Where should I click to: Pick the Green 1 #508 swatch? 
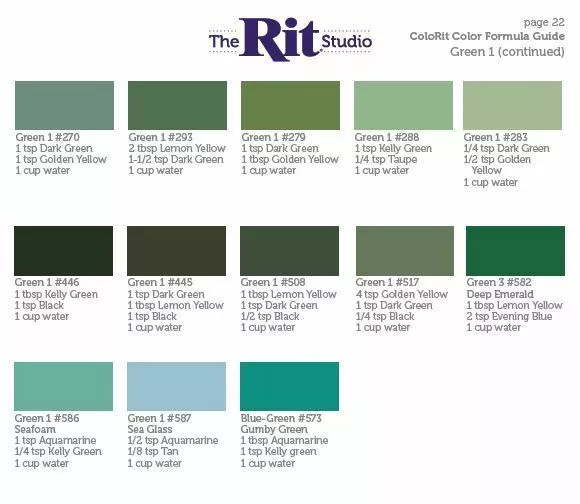(x=289, y=251)
